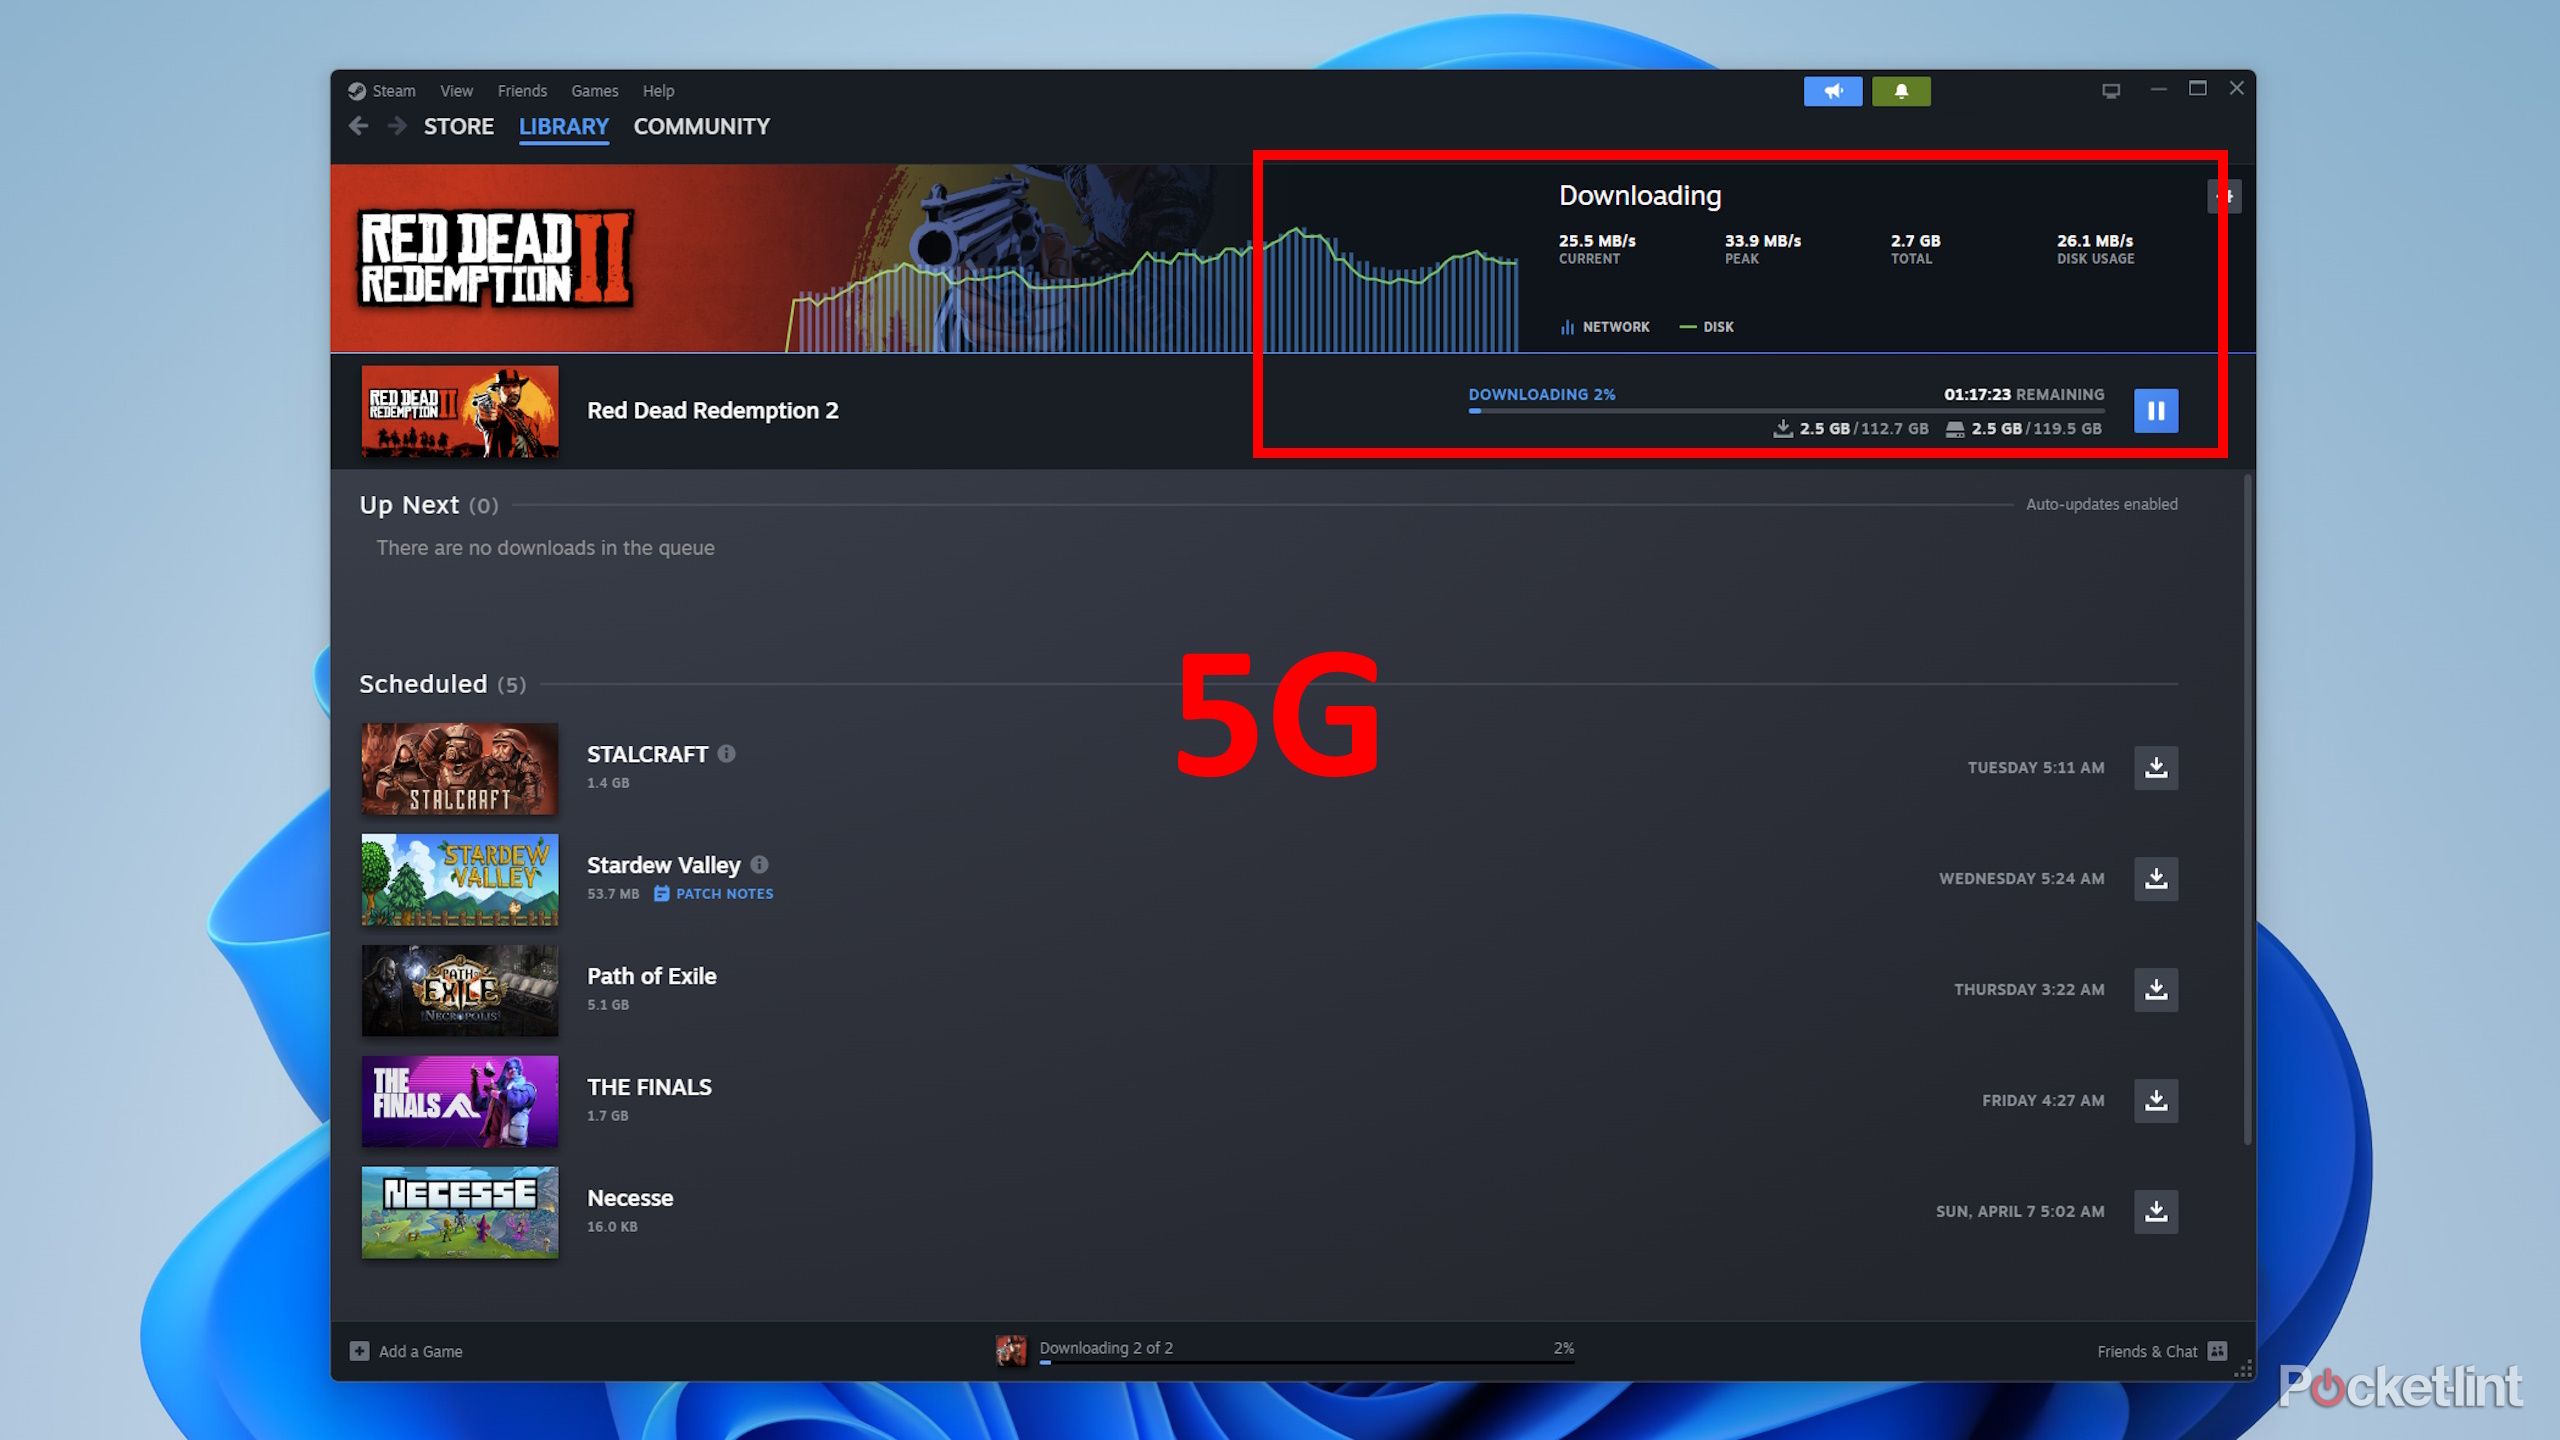Collapse the download details panel

click(x=2224, y=196)
